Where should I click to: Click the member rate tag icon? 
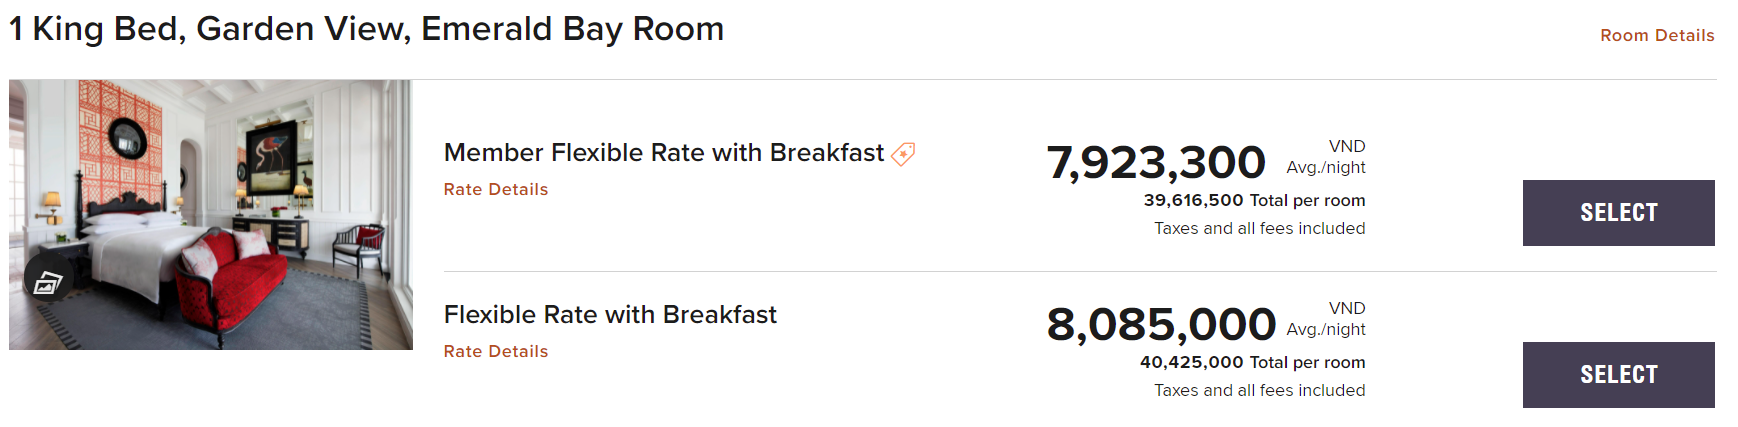point(903,154)
